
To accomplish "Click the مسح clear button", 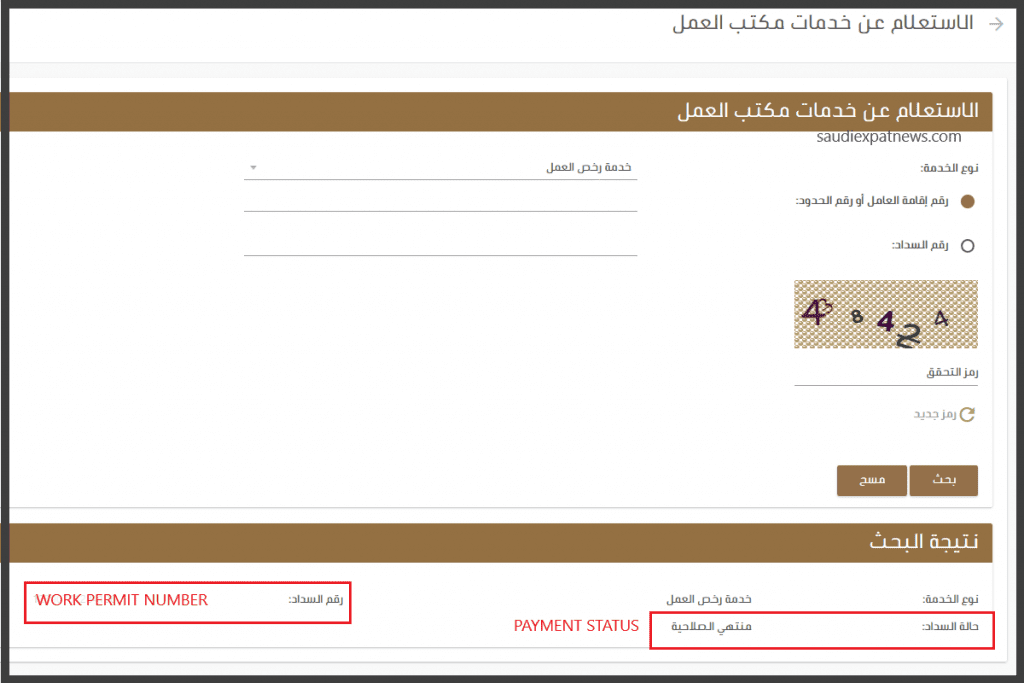I will (x=871, y=480).
